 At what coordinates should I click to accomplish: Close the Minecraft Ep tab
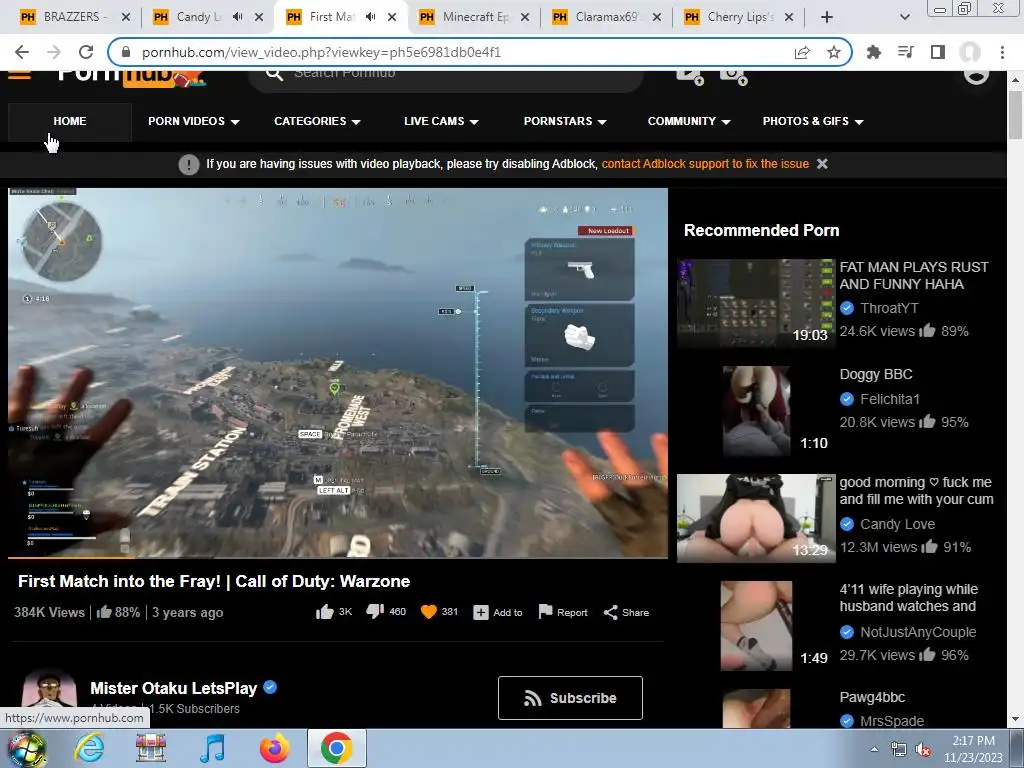tap(524, 17)
